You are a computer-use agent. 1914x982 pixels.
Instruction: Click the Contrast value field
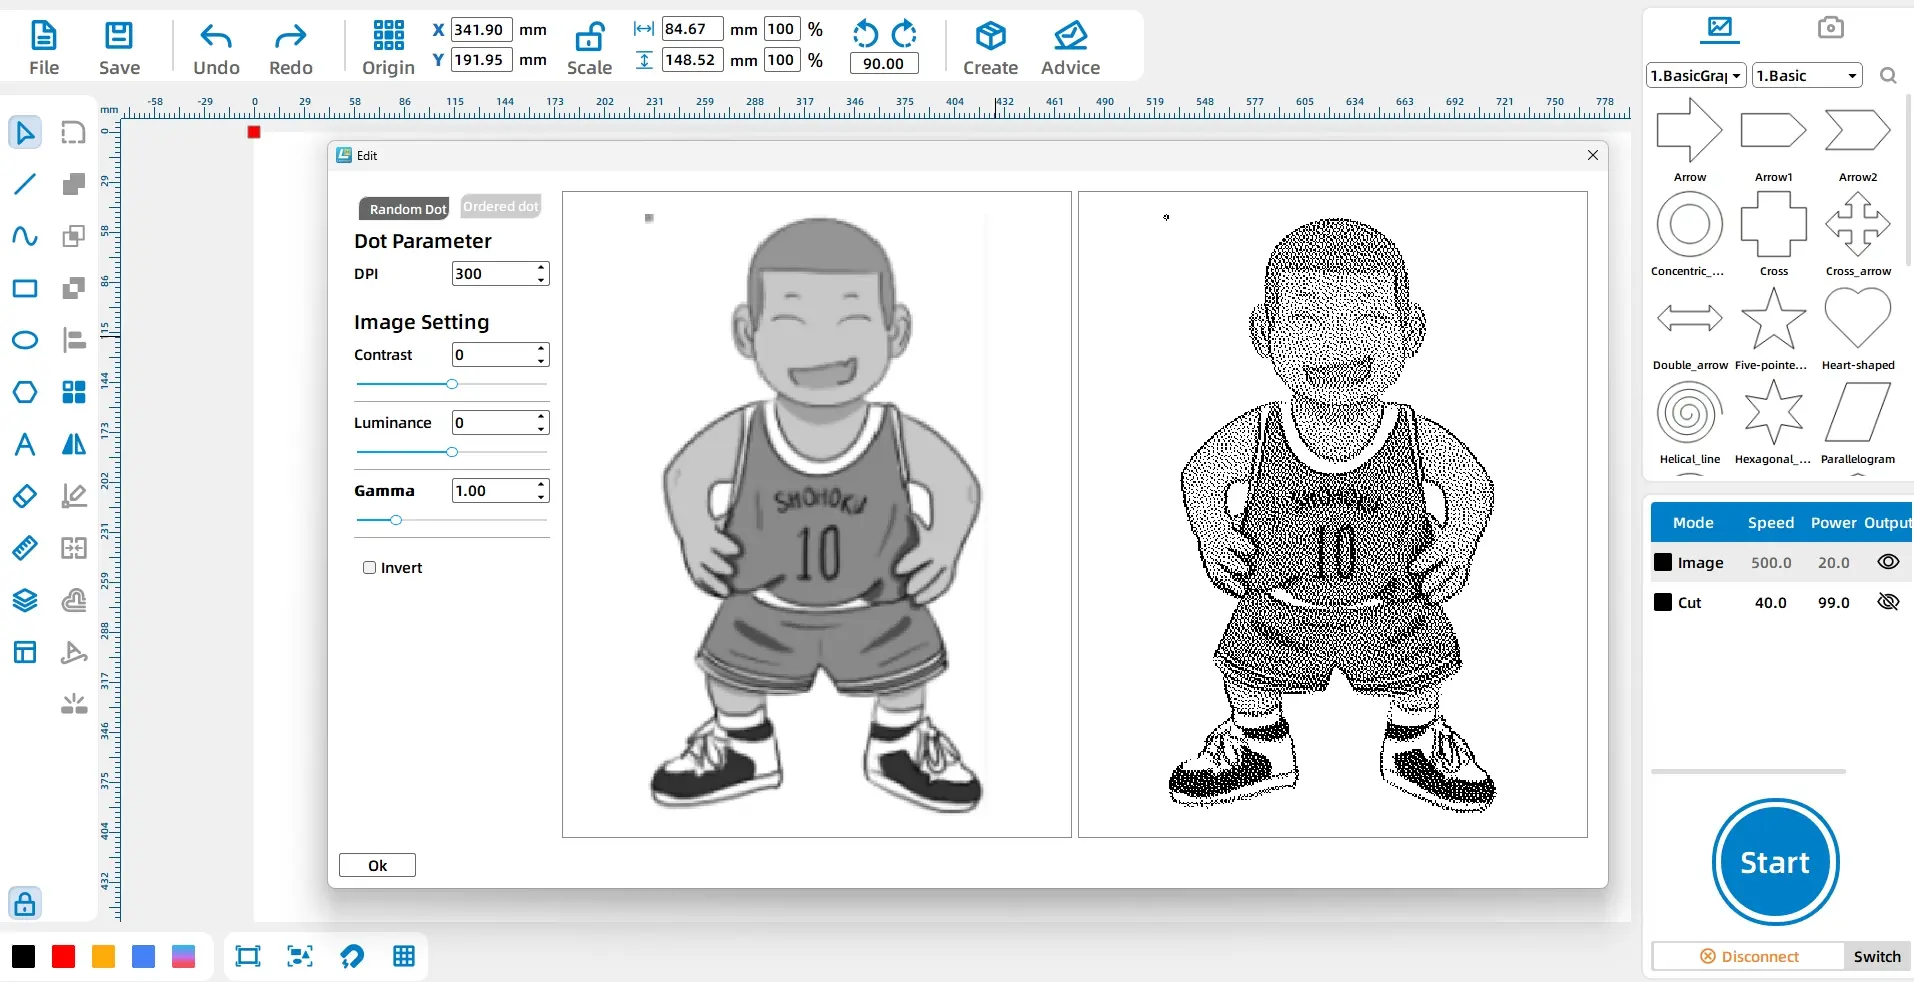click(x=500, y=355)
